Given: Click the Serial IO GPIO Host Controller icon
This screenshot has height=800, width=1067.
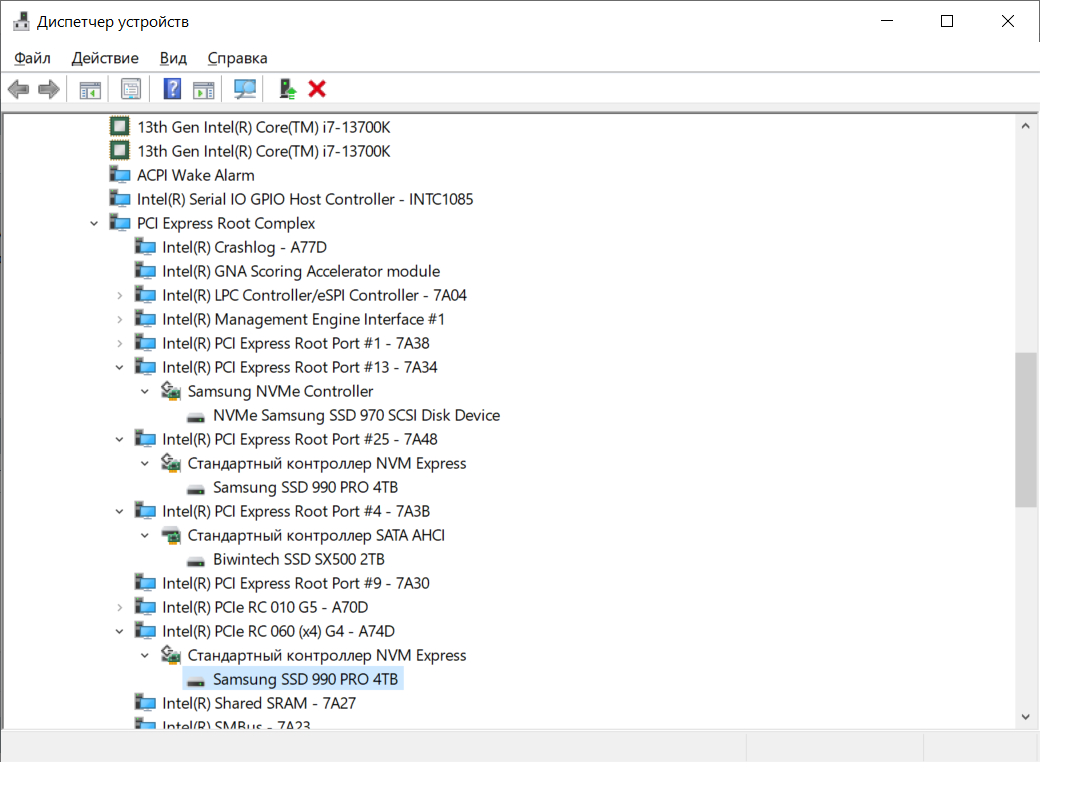Looking at the screenshot, I should point(120,199).
